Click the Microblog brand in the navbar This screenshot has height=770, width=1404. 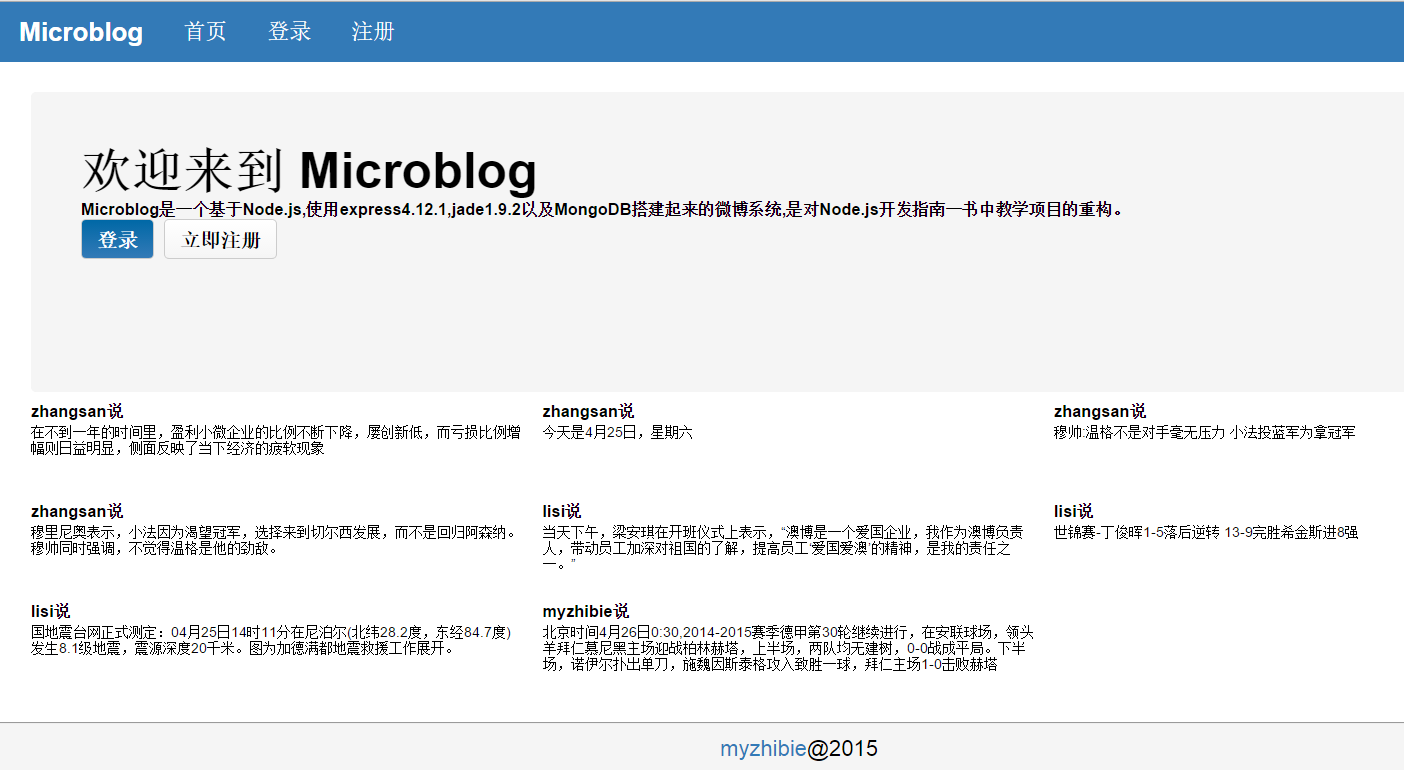point(81,32)
